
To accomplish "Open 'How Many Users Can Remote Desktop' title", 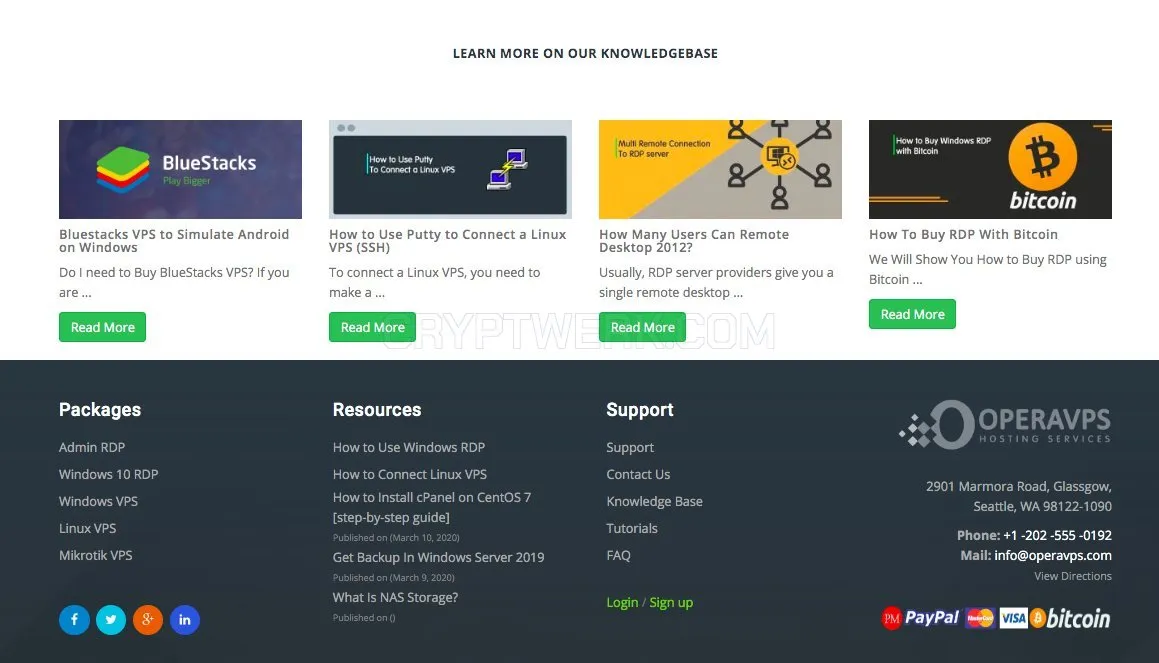I will 694,241.
